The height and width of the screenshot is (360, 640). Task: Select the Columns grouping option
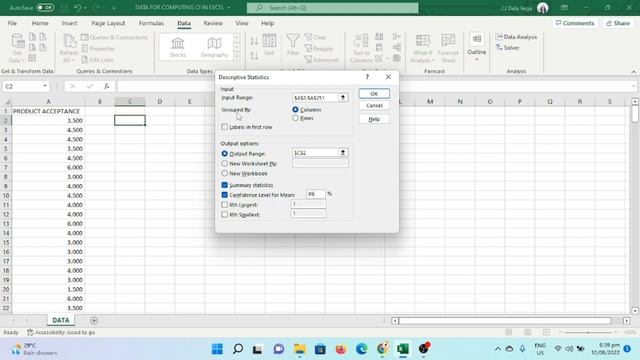click(x=295, y=110)
